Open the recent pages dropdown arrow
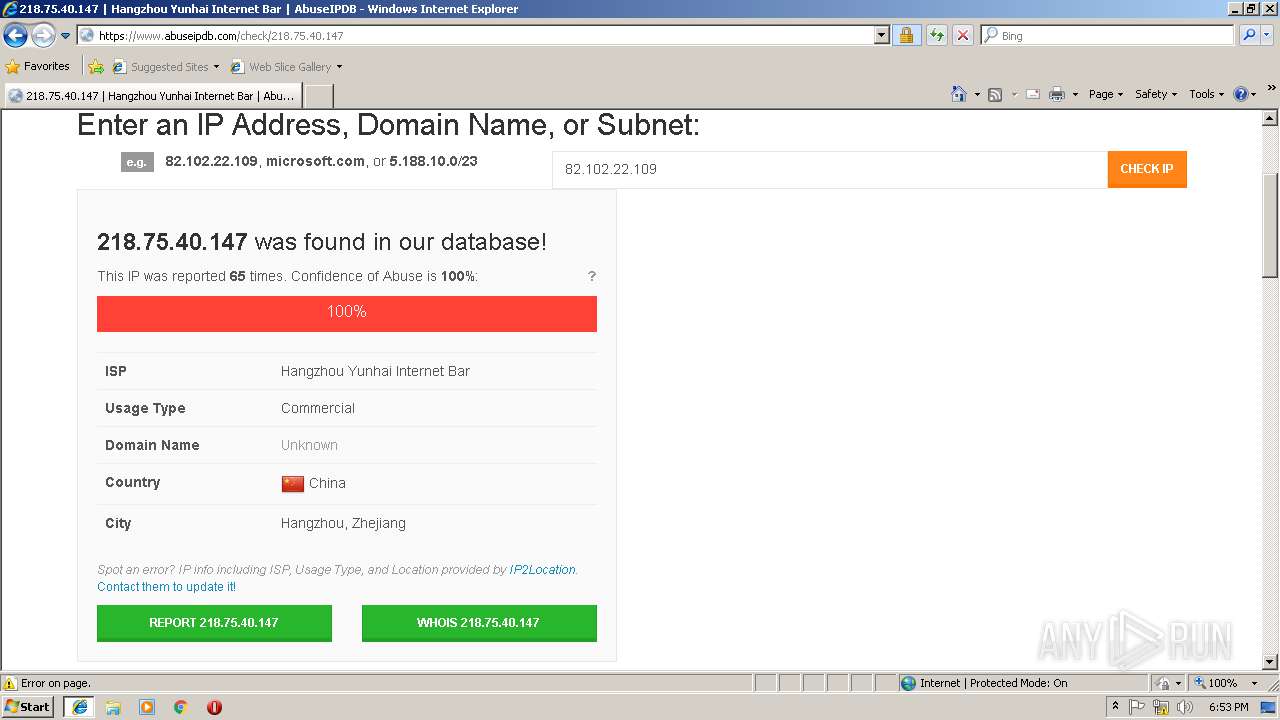The image size is (1280, 720). click(66, 36)
